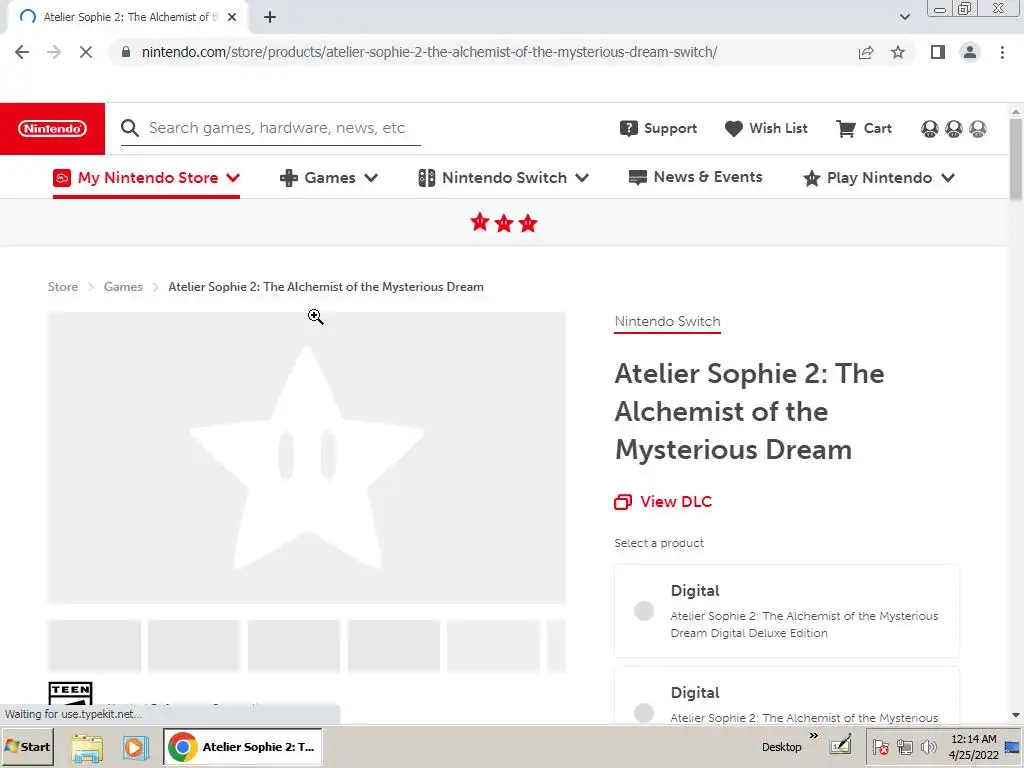Select the third gallery thumbnail
The width and height of the screenshot is (1024, 768).
click(294, 646)
